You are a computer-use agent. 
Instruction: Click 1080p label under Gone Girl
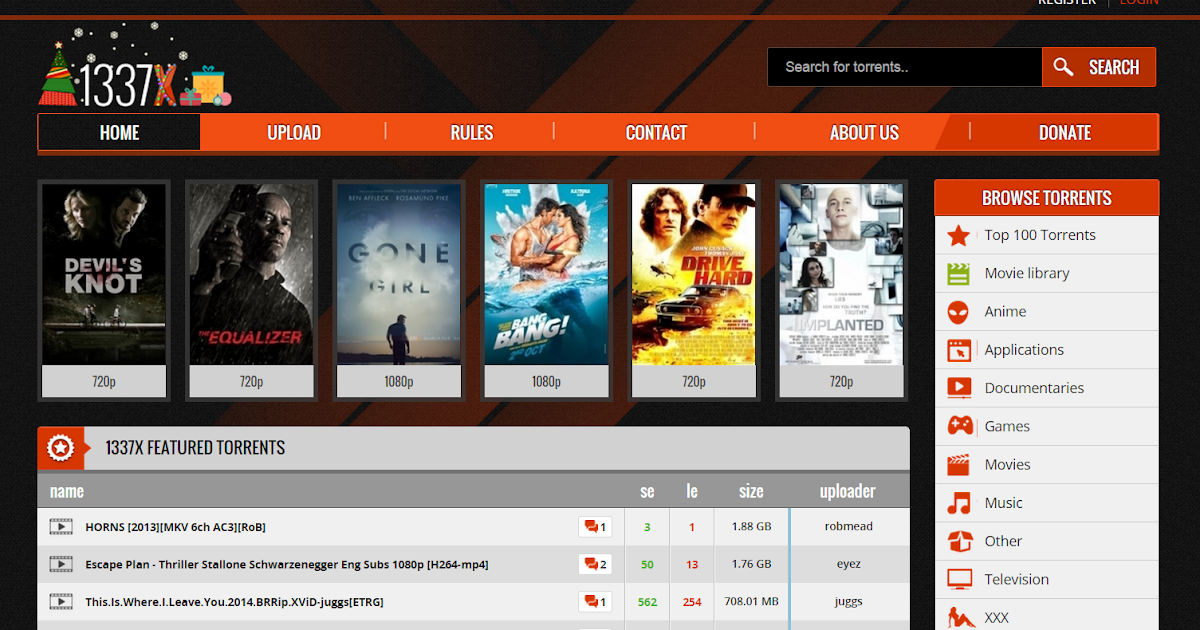tap(399, 381)
